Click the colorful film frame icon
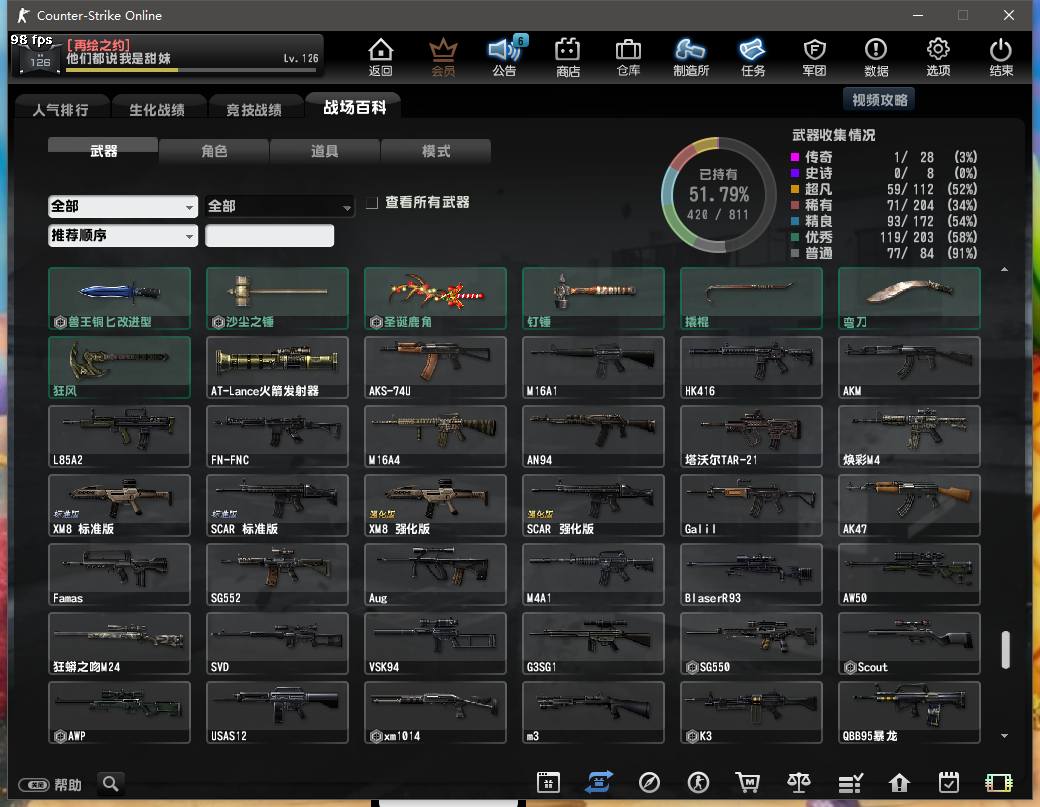This screenshot has height=807, width=1040. tap(998, 783)
